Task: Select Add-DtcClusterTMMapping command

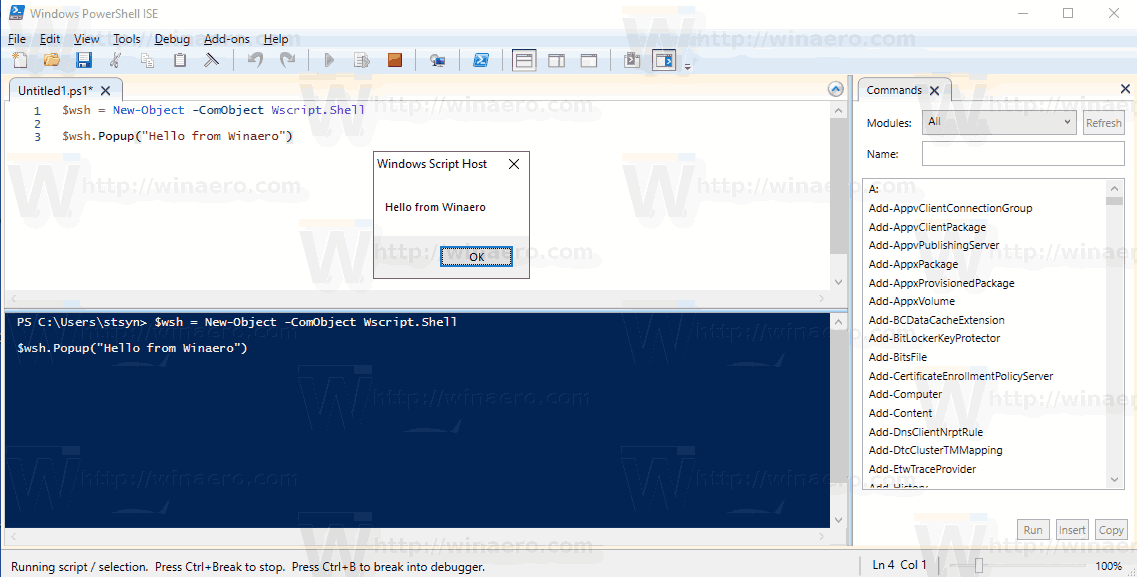Action: pos(935,449)
